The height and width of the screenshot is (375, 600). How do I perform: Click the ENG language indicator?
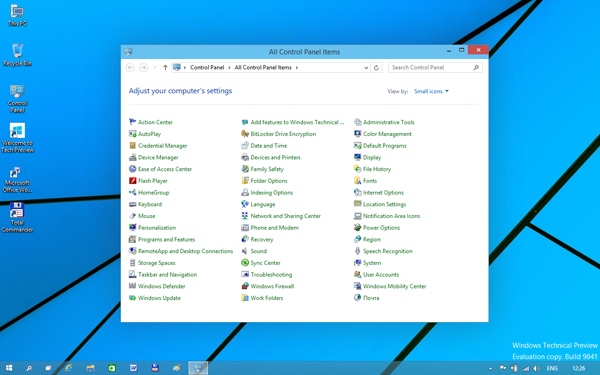552,368
